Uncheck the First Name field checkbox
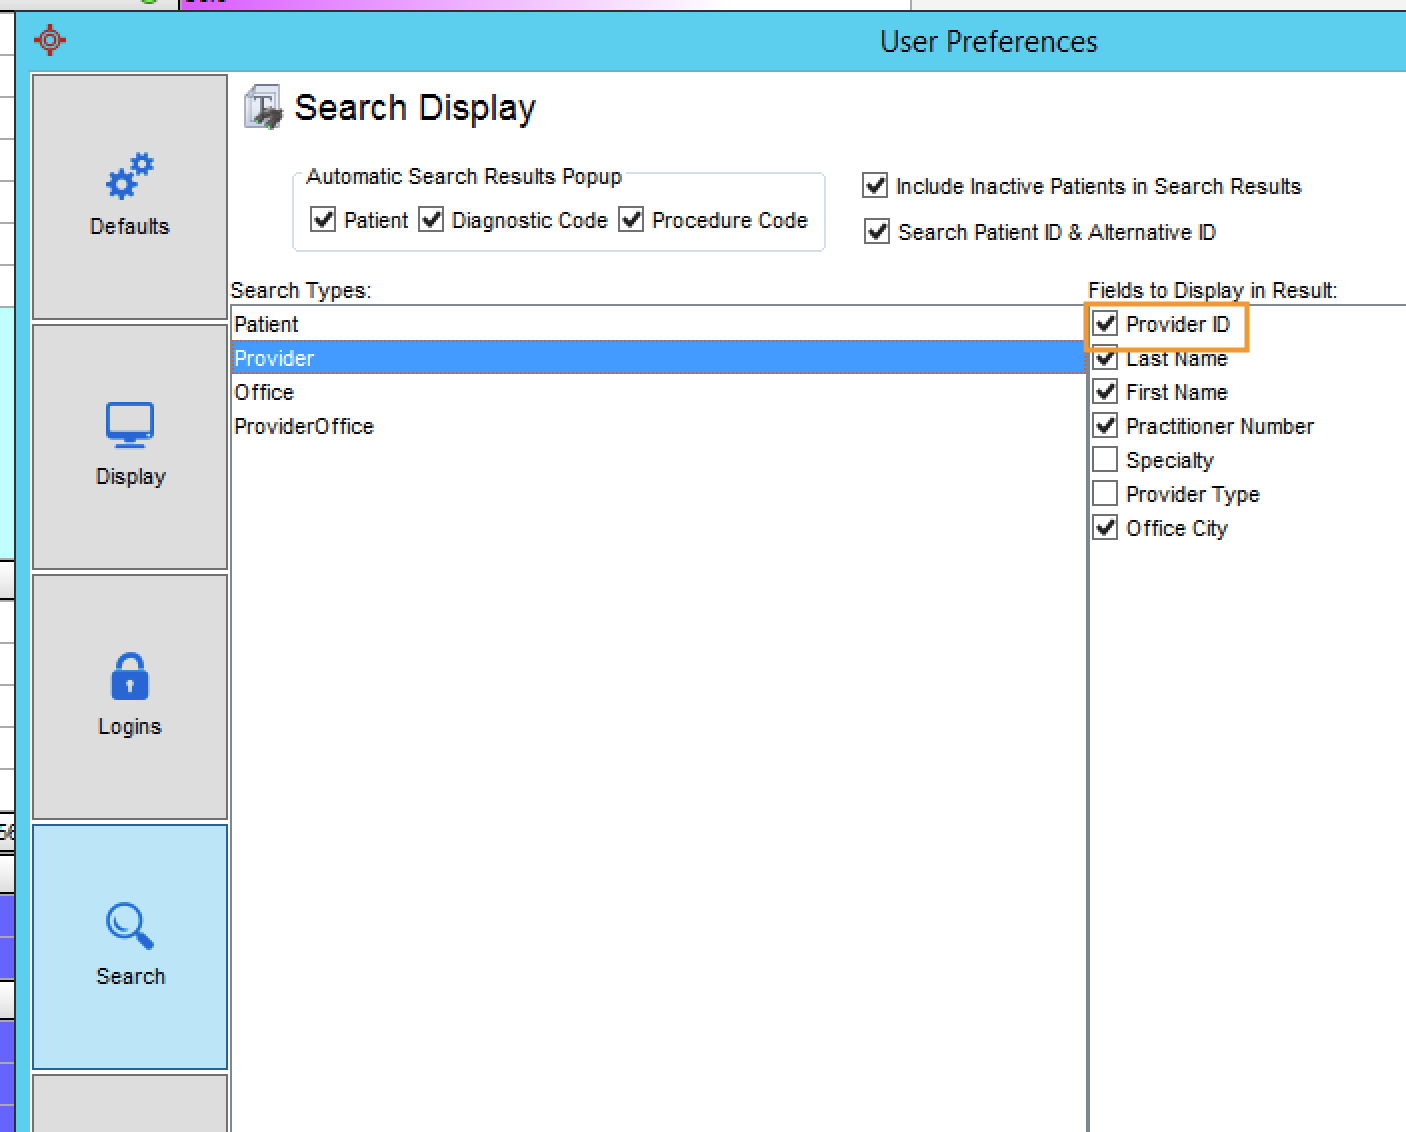Screen dimensions: 1406x1132 tap(1105, 392)
